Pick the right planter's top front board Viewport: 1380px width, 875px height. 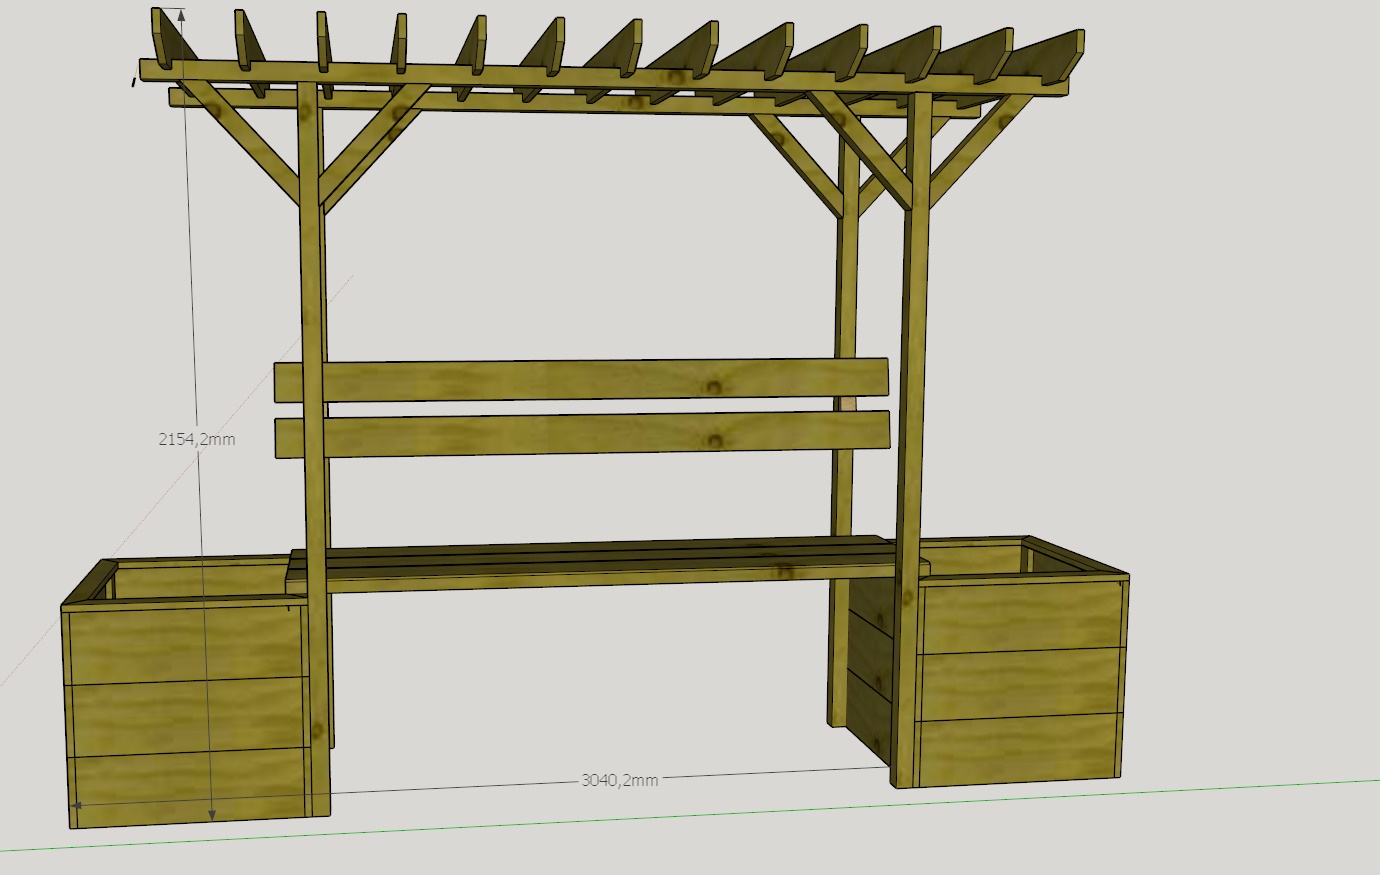pos(1020,617)
